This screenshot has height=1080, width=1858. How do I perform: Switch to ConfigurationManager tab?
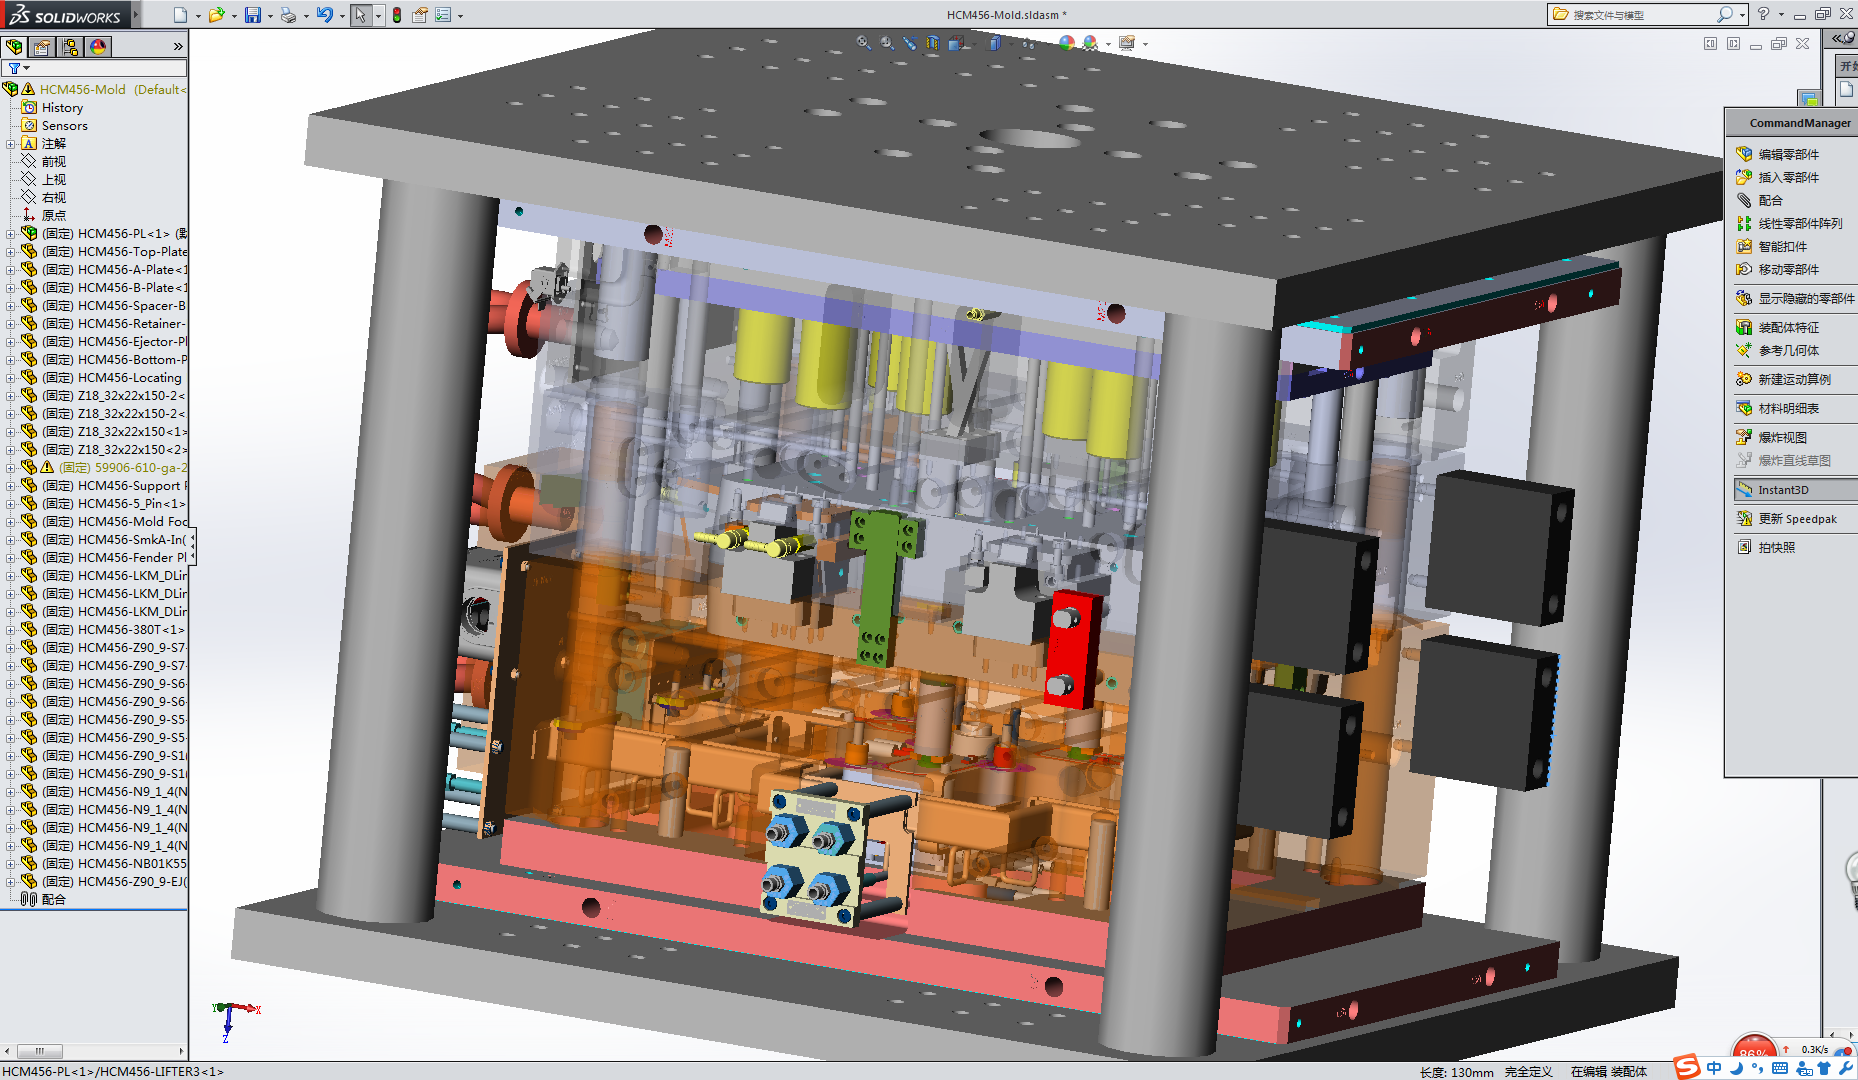tap(70, 47)
